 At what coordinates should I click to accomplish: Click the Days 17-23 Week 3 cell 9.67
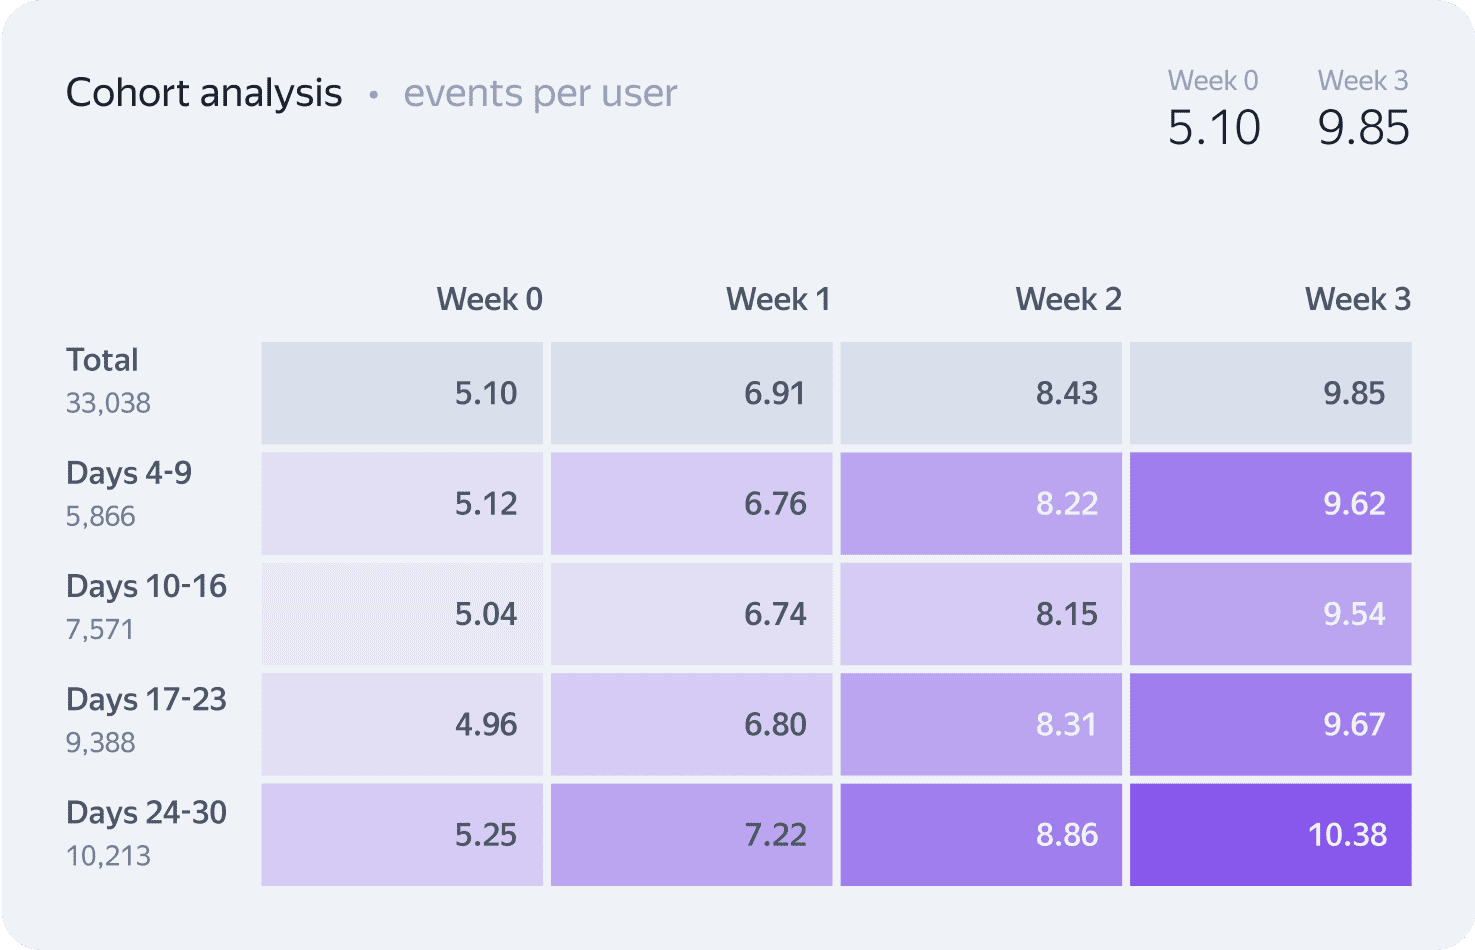[x=1271, y=724]
